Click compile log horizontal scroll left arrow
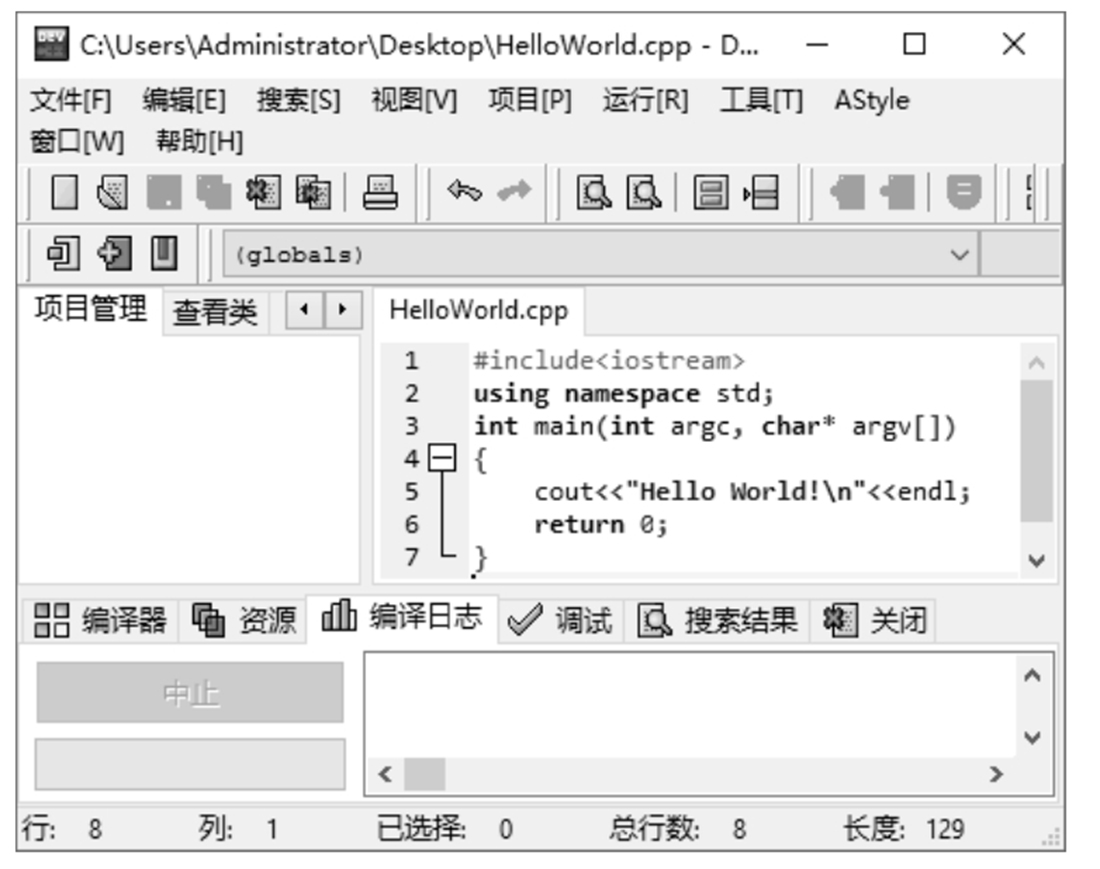 384,774
